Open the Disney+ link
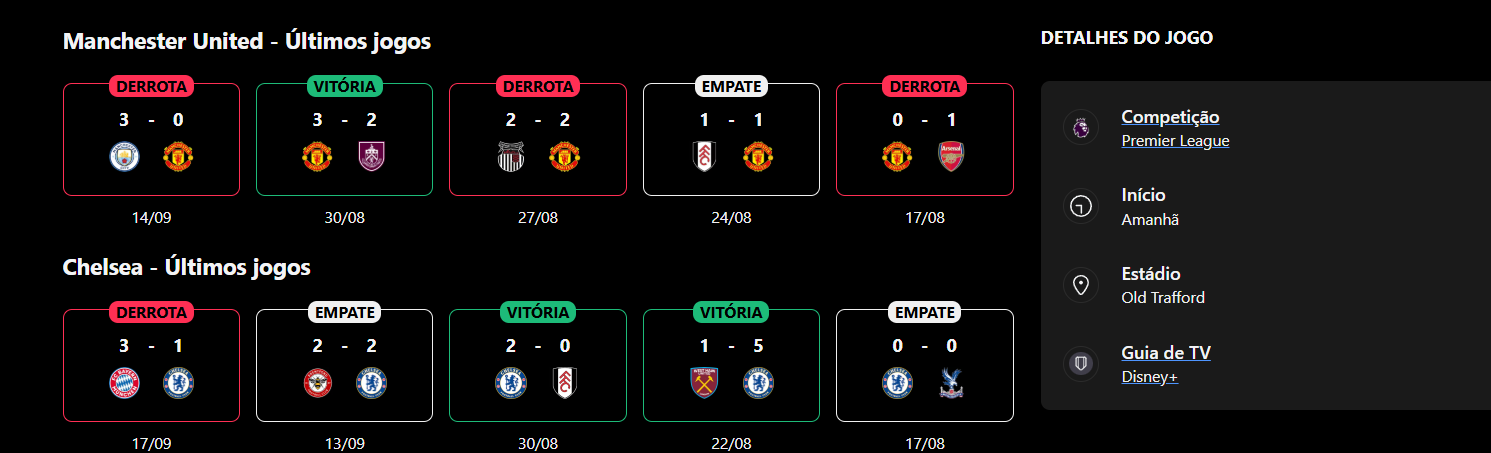The height and width of the screenshot is (453, 1491). click(1149, 377)
